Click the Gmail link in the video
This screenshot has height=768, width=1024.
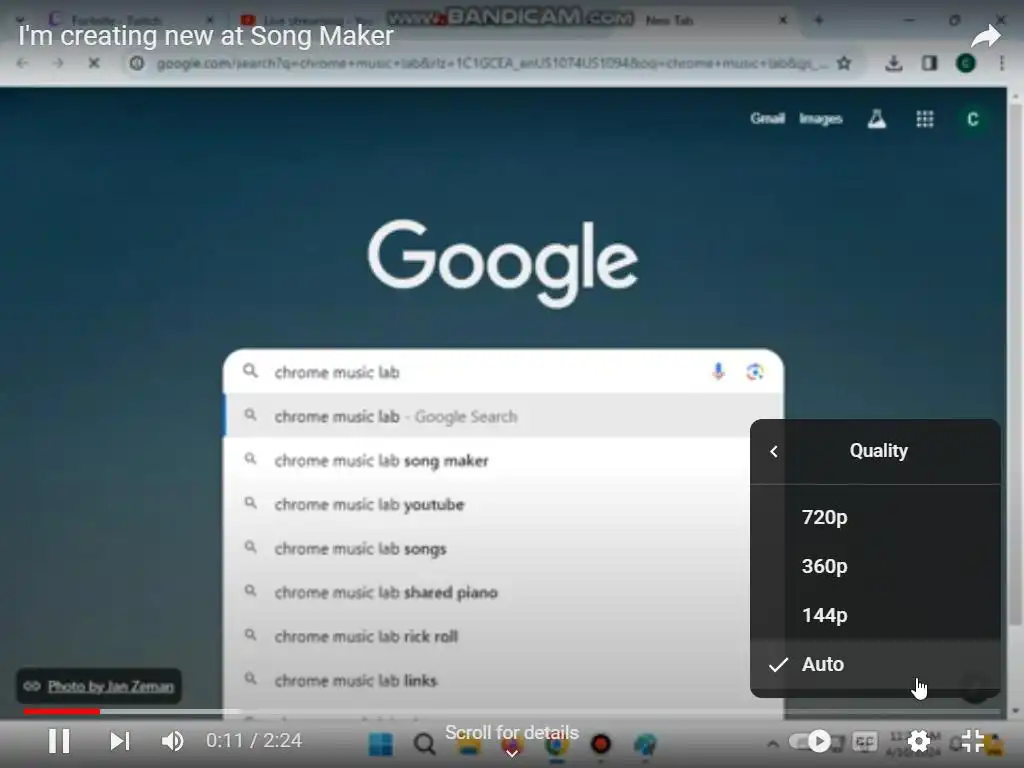[x=767, y=118]
